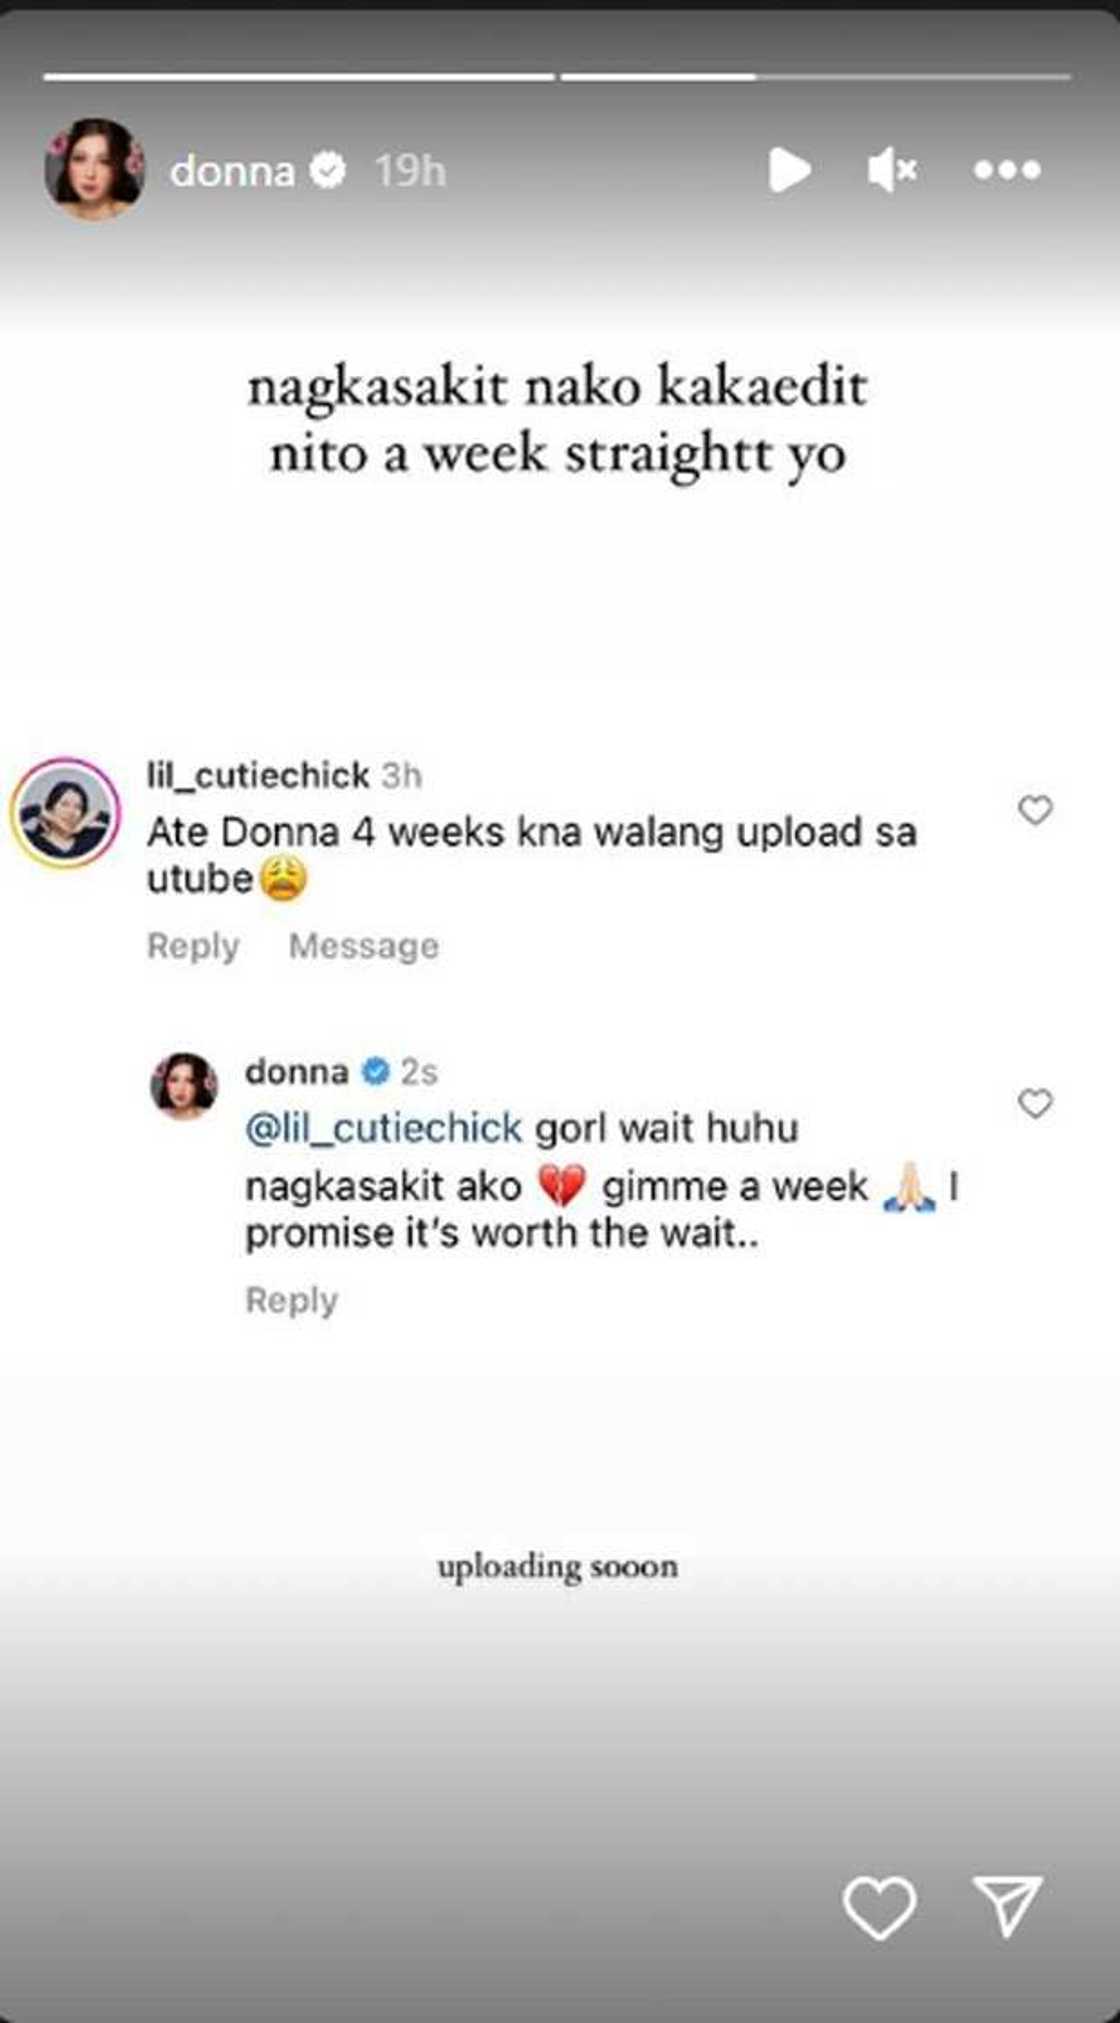
Task: Unmute the story sound
Action: coord(891,170)
